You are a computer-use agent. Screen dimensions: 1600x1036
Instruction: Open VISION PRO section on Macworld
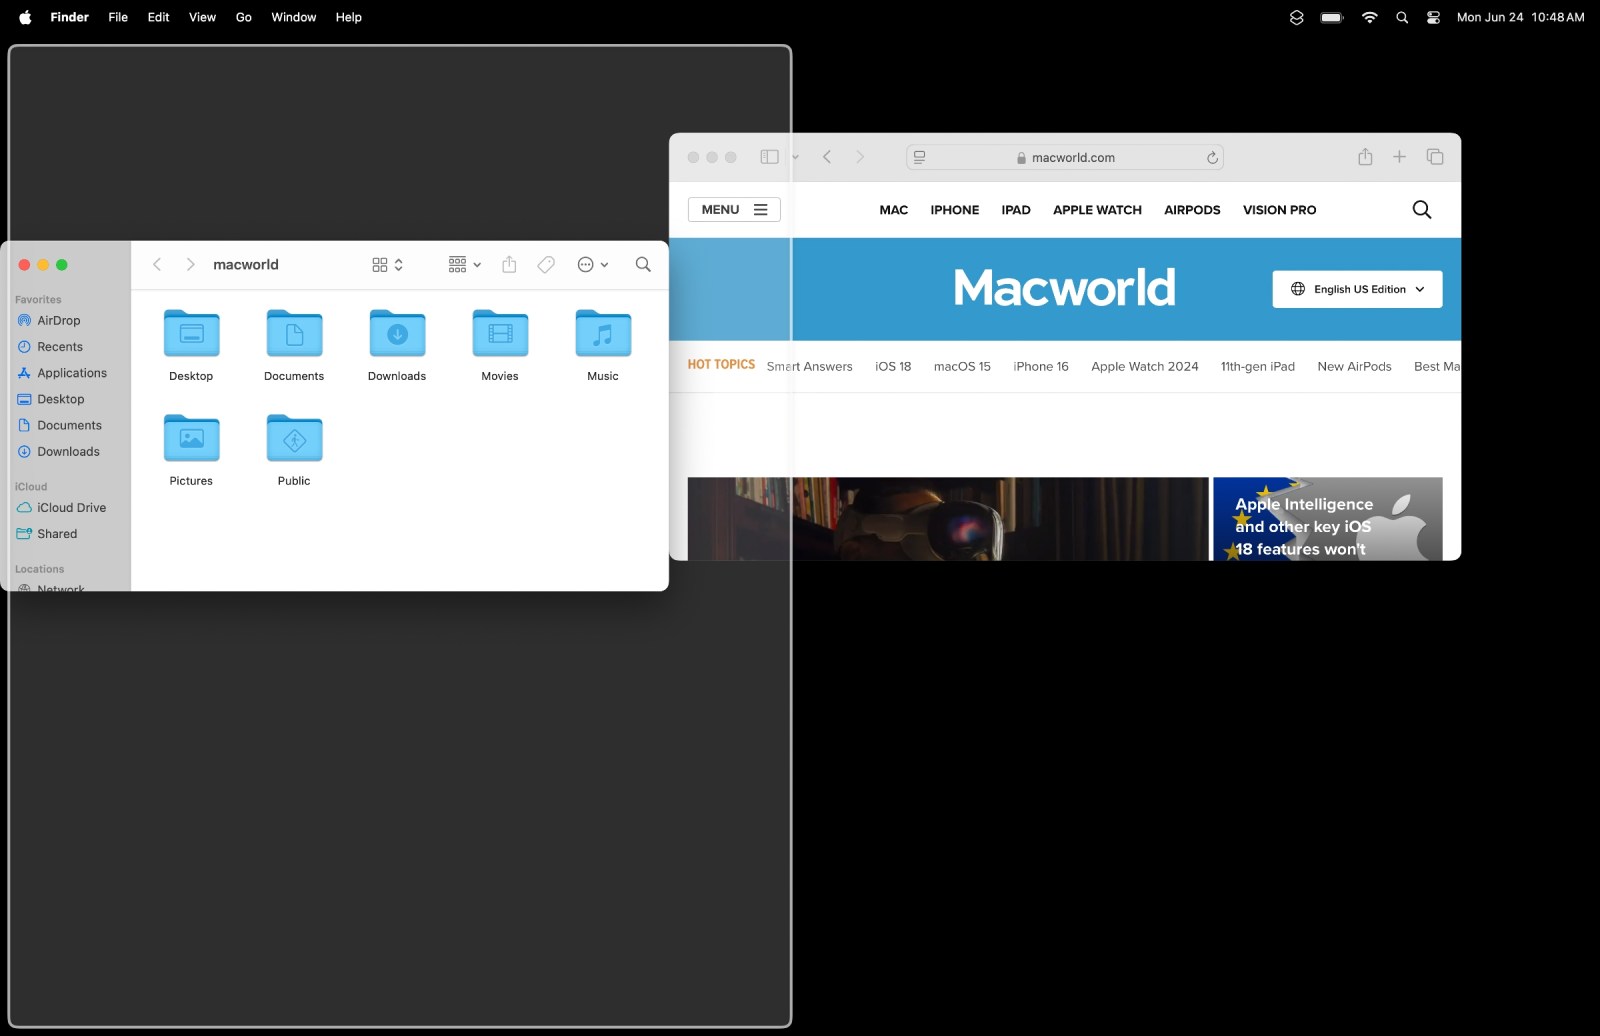[x=1279, y=210]
